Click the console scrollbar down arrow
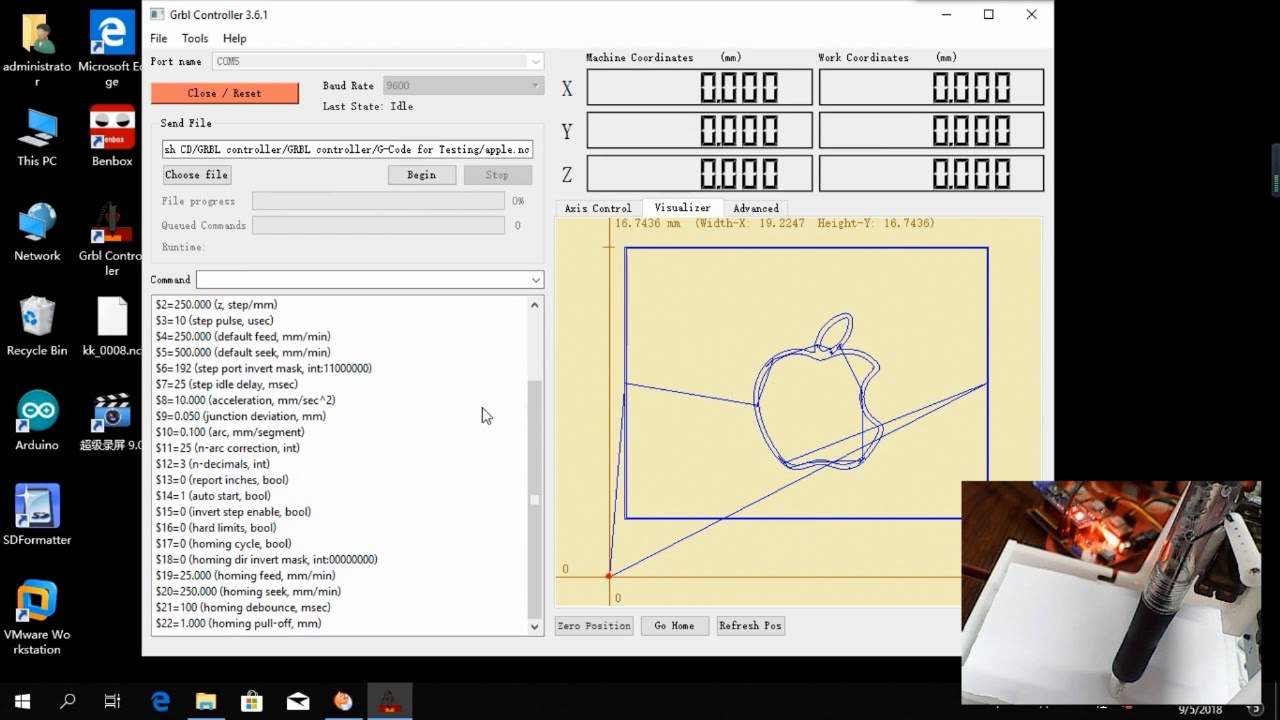The height and width of the screenshot is (720, 1280). [x=535, y=626]
